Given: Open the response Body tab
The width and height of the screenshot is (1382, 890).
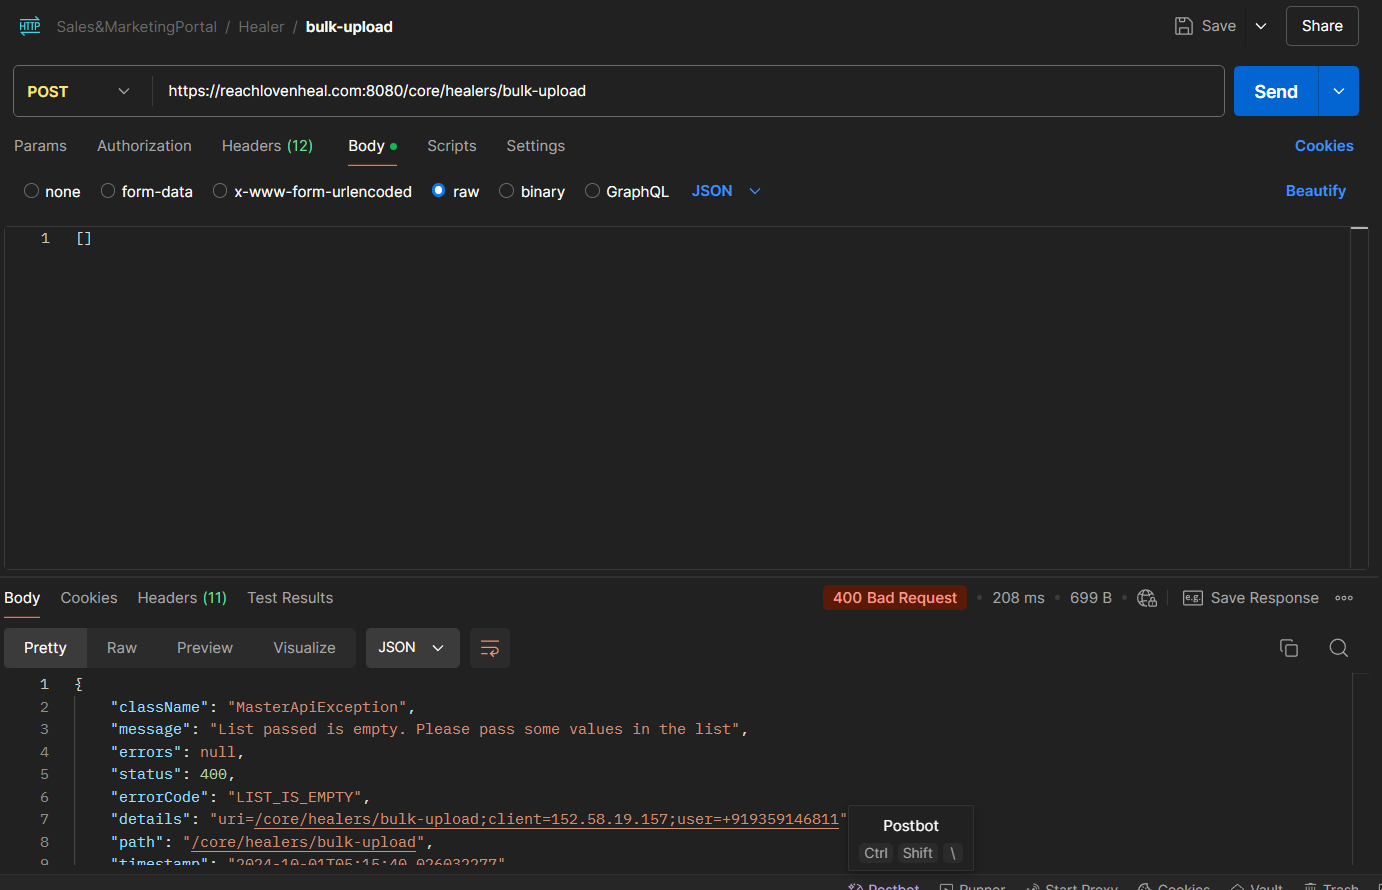Looking at the screenshot, I should (x=22, y=598).
